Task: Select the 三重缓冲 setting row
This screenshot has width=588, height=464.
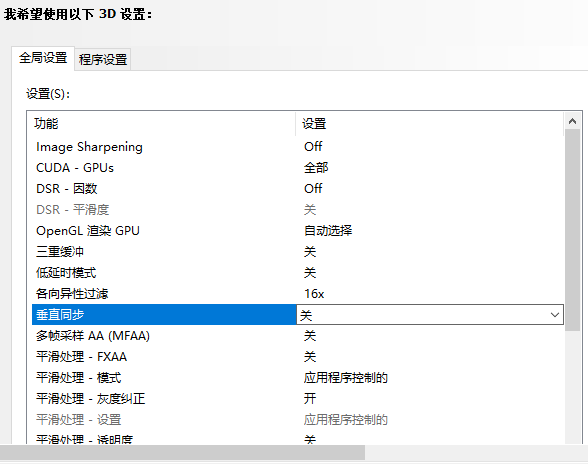Action: (x=298, y=252)
